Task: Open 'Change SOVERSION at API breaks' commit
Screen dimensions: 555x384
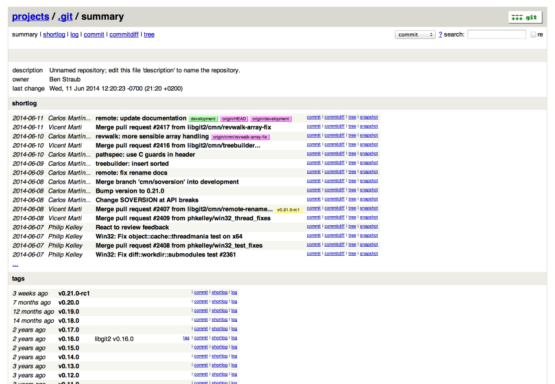Action: pos(147,200)
